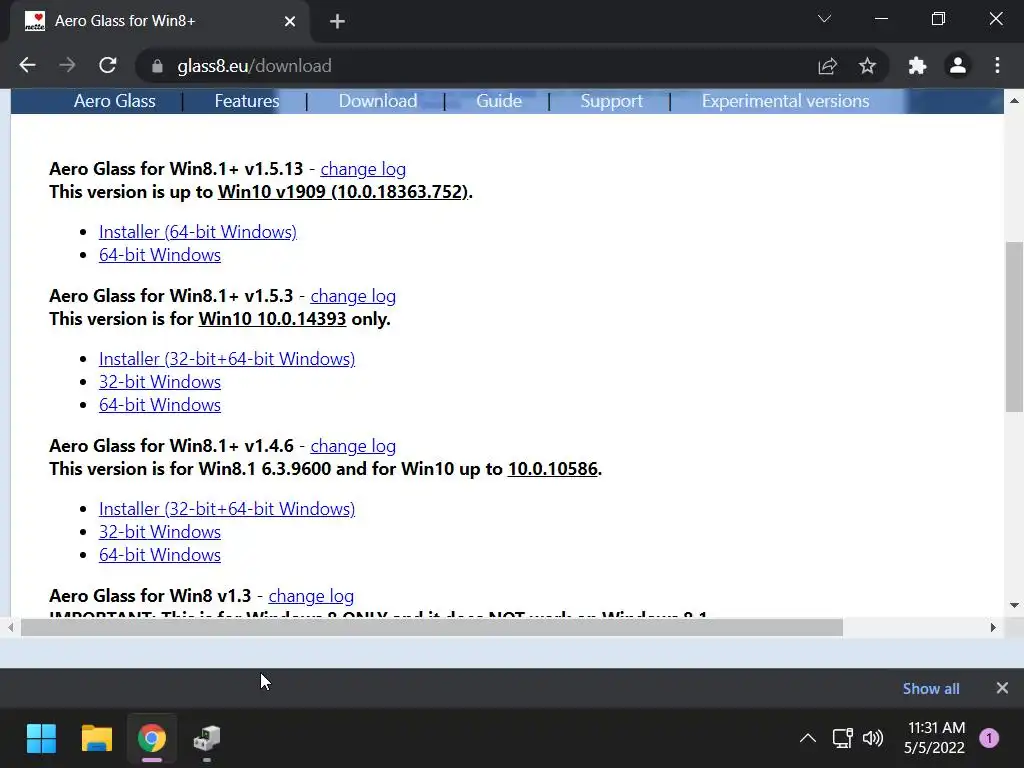Bookmark this page with the star
The height and width of the screenshot is (768, 1024).
tap(867, 66)
